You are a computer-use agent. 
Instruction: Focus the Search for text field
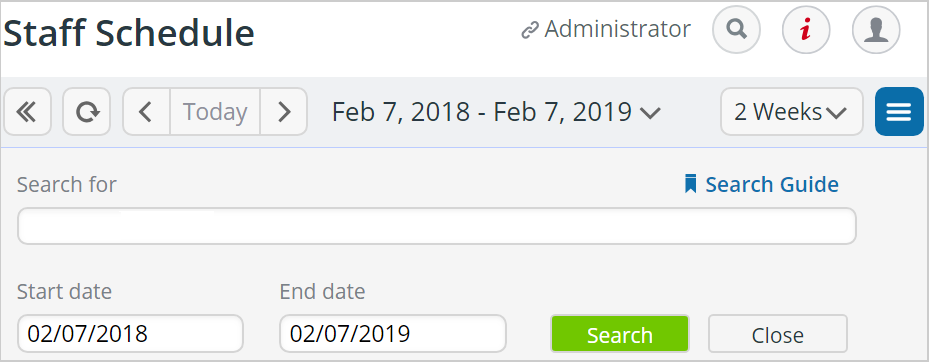point(437,226)
